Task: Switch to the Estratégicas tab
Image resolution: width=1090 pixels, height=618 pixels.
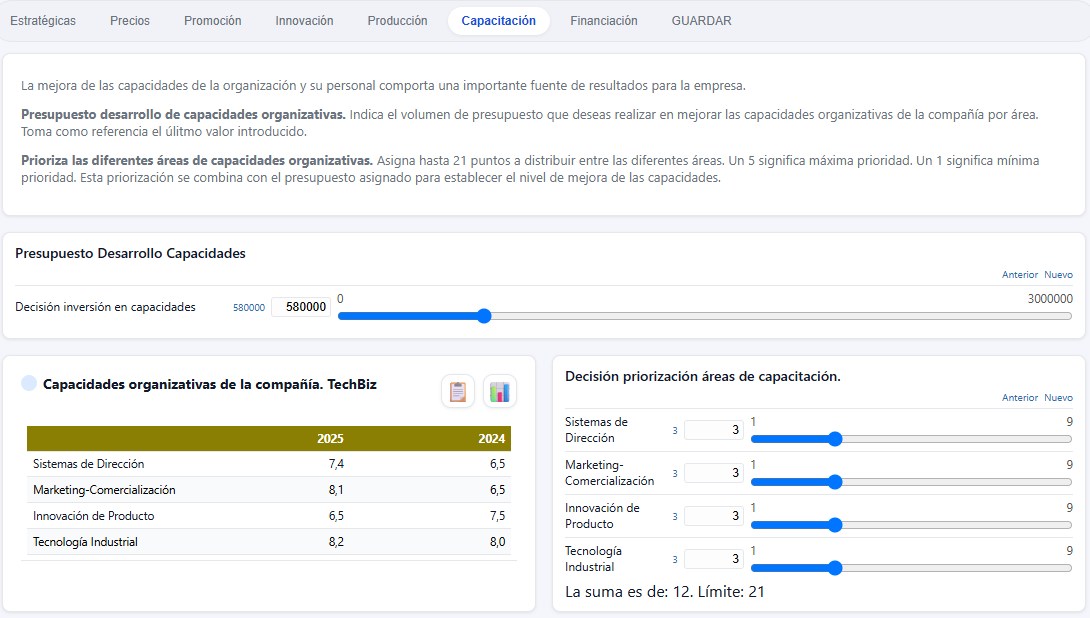Action: click(43, 21)
